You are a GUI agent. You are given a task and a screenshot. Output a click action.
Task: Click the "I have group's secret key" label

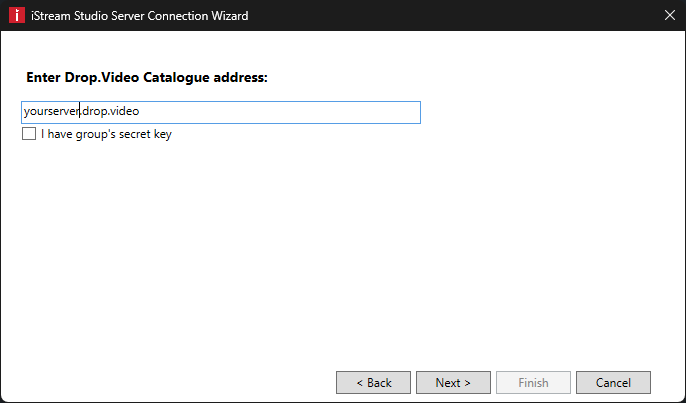click(106, 134)
